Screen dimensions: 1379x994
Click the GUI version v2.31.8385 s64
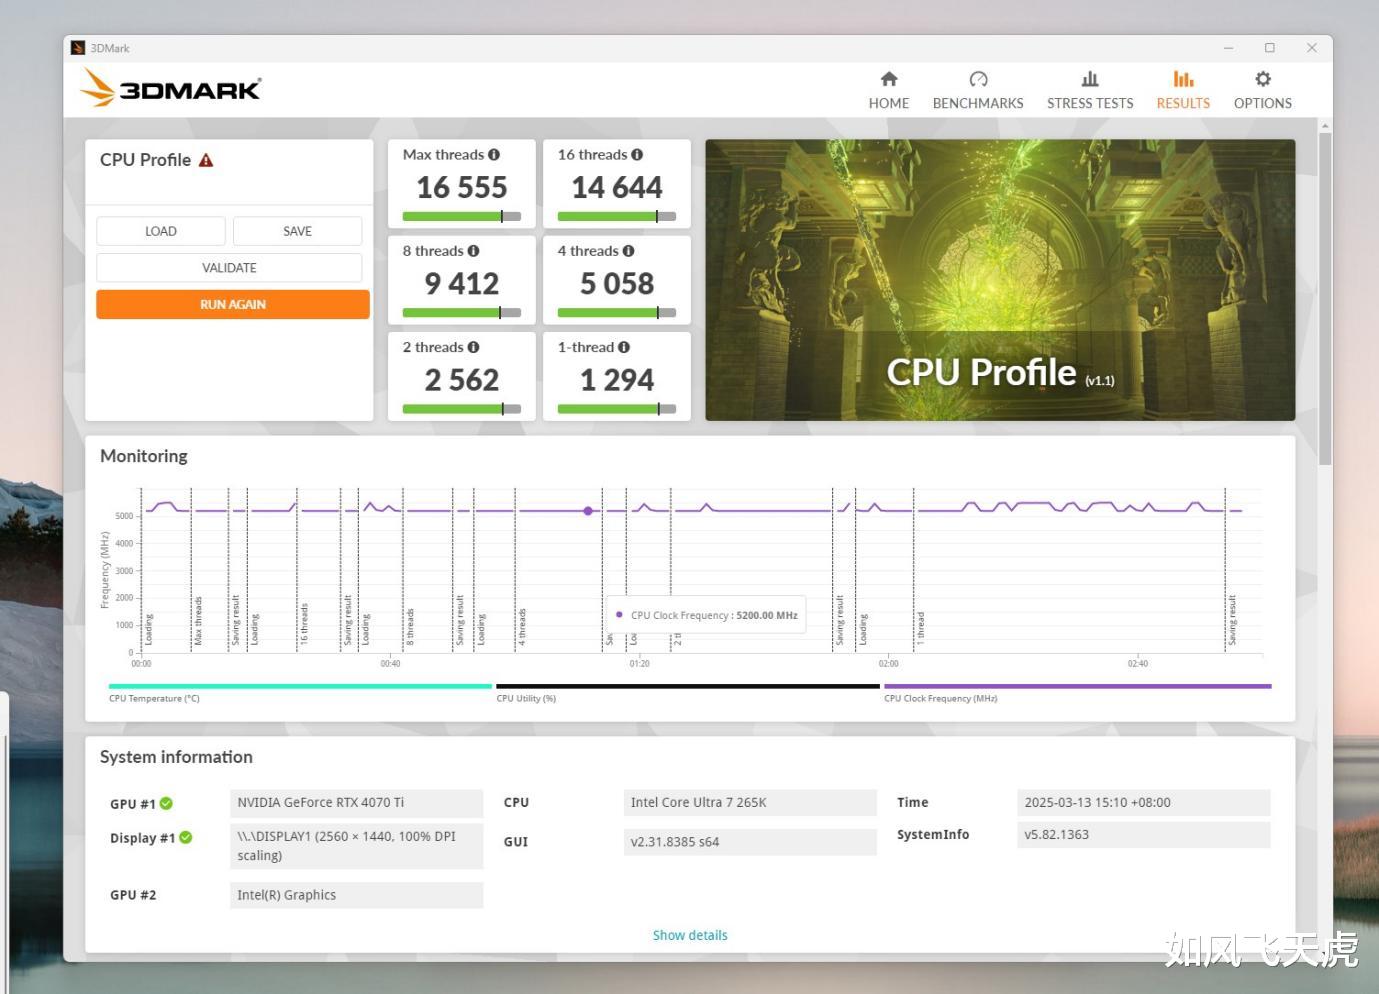click(x=750, y=842)
